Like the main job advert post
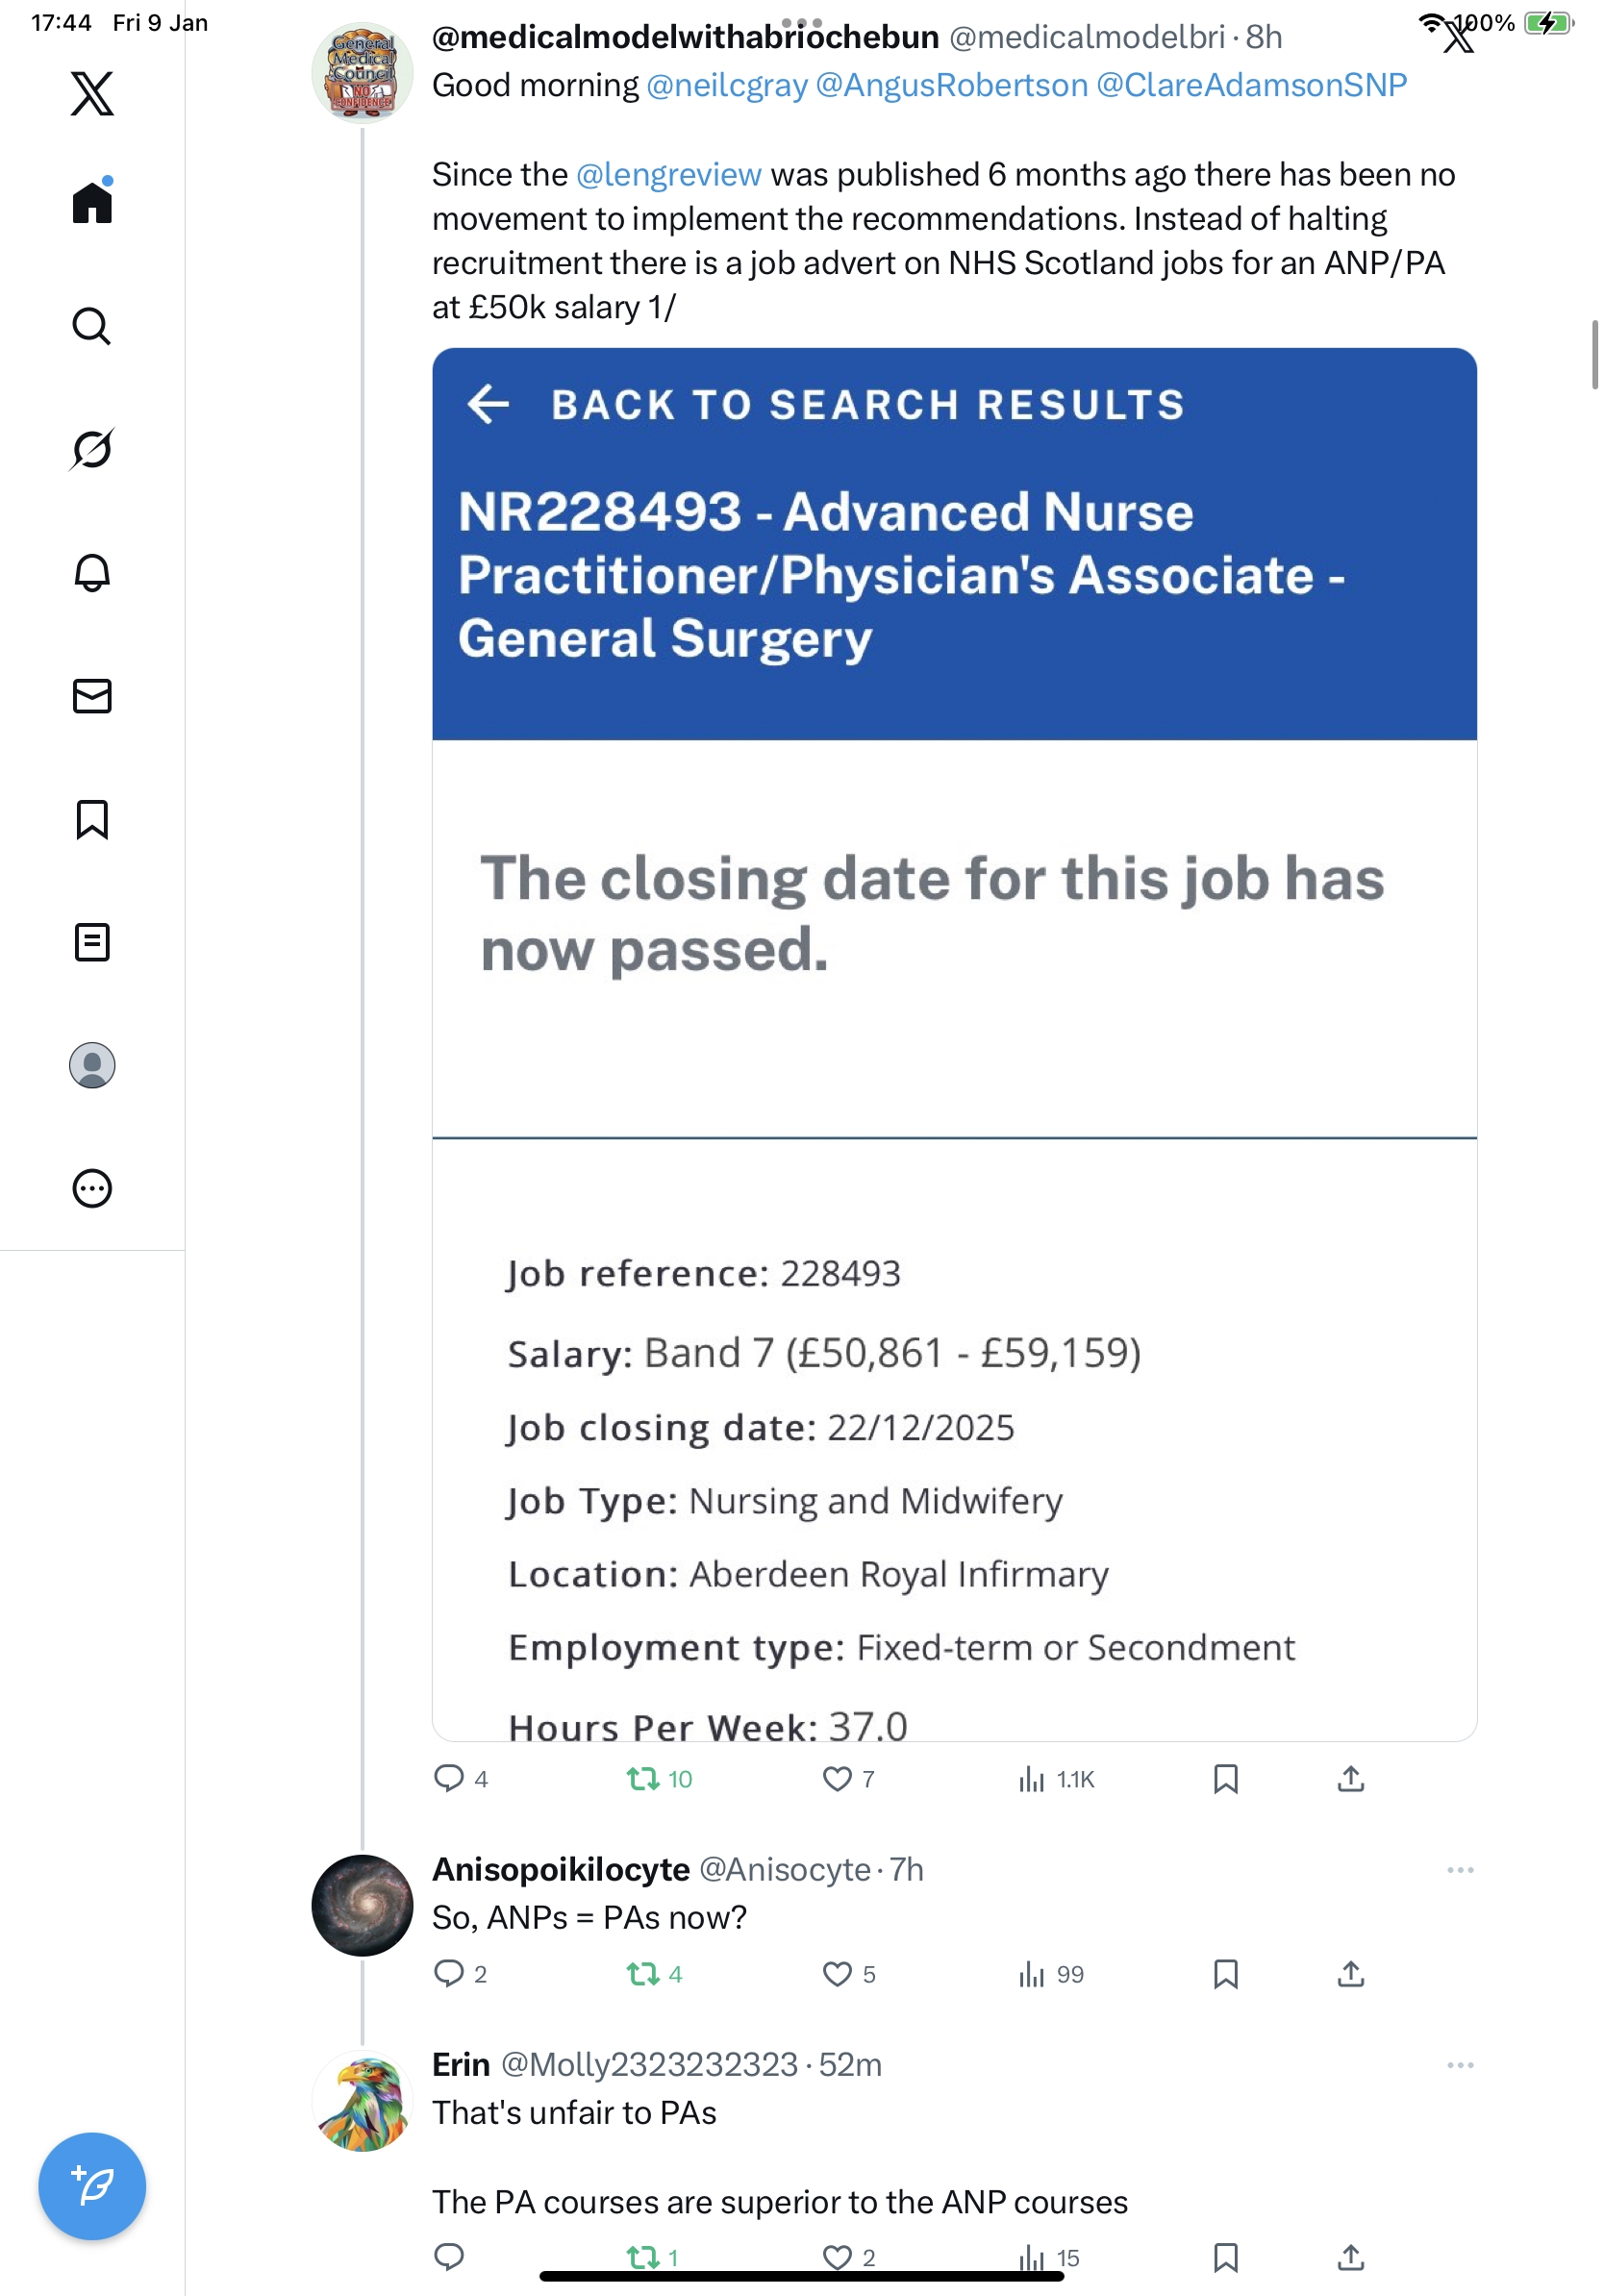 pos(836,1779)
